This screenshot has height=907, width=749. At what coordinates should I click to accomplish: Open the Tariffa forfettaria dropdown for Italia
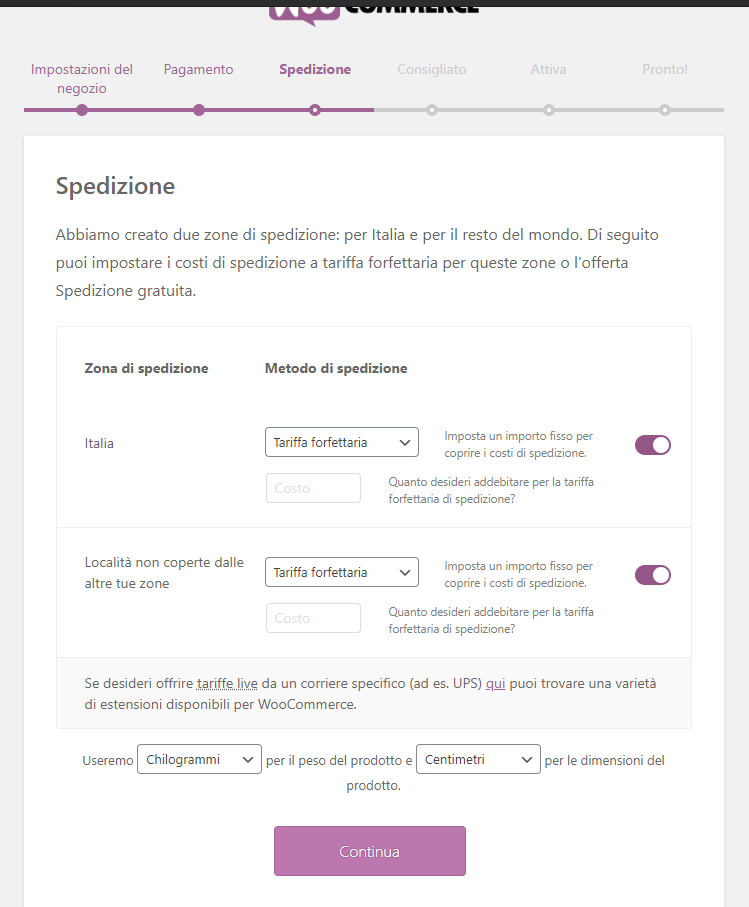(x=341, y=441)
